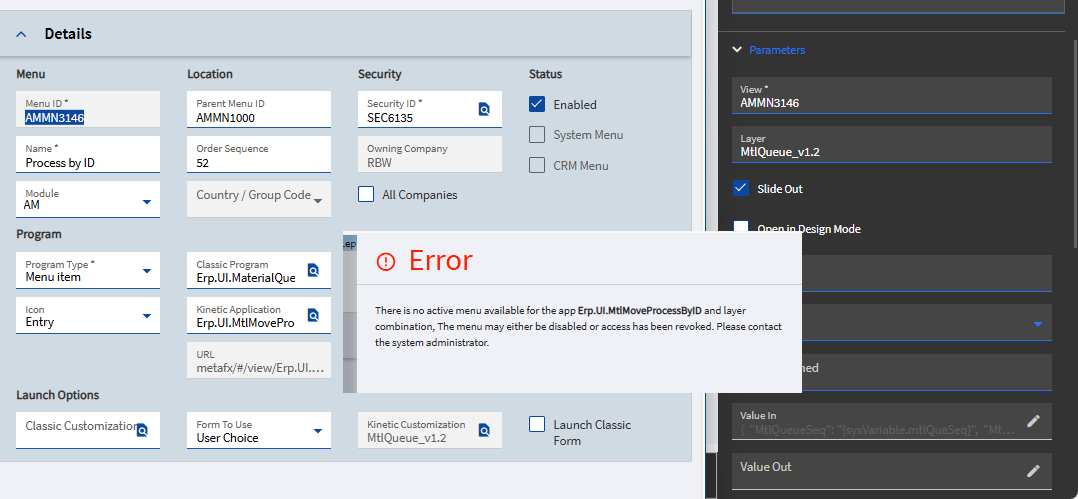Open the Kinetic Application search lookup
The image size is (1078, 499).
point(313,315)
